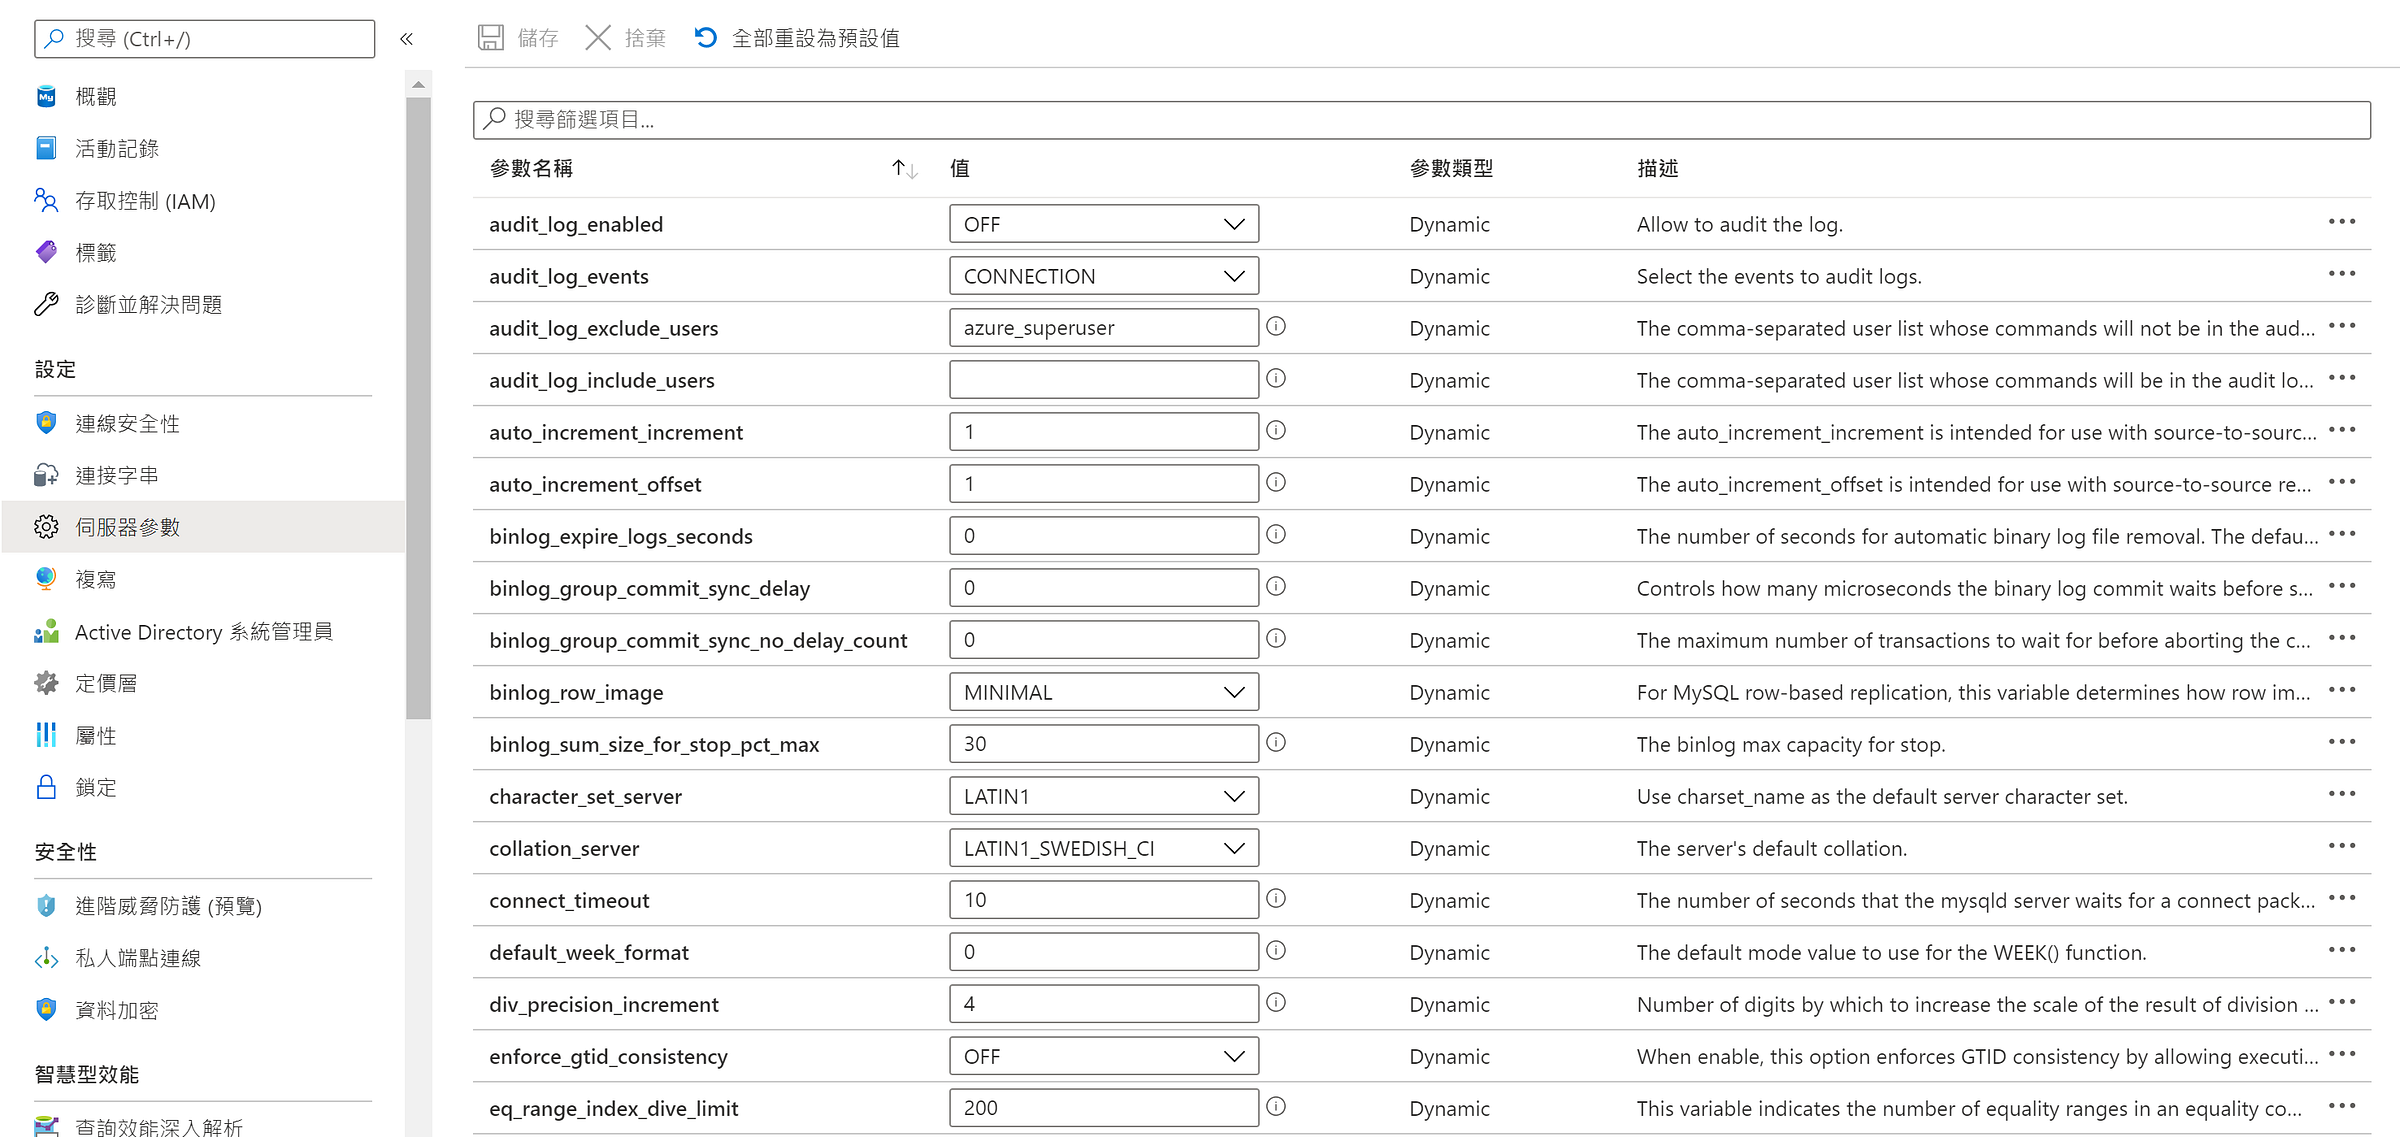Viewport: 2400px width, 1137px height.
Task: Click the 搜尋篩選項目 filter search box
Action: coord(1420,120)
